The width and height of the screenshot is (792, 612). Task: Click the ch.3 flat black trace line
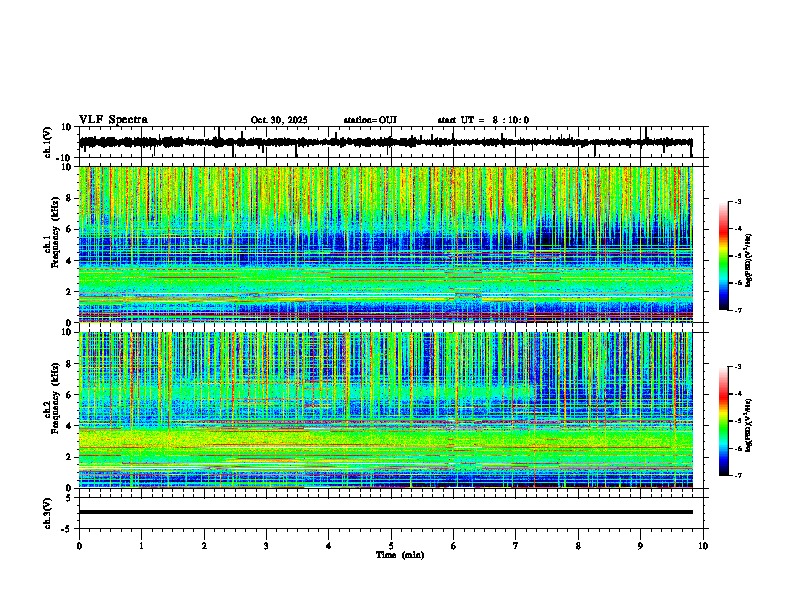coord(385,512)
